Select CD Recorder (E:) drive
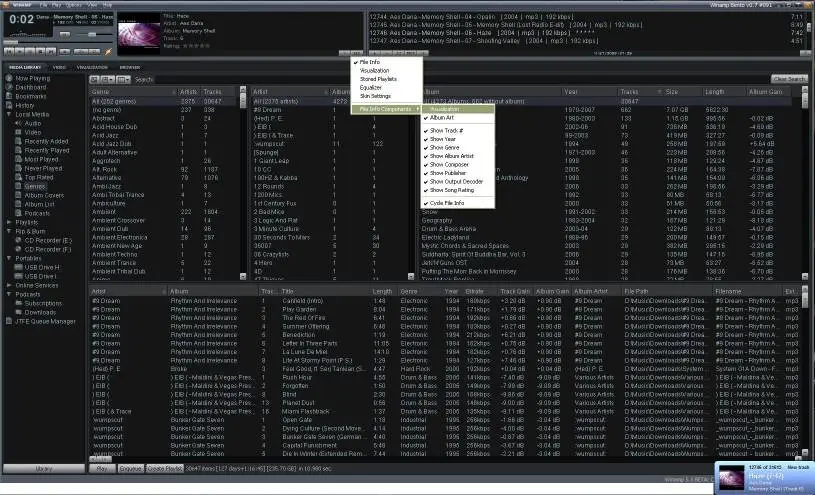 pyautogui.click(x=48, y=240)
